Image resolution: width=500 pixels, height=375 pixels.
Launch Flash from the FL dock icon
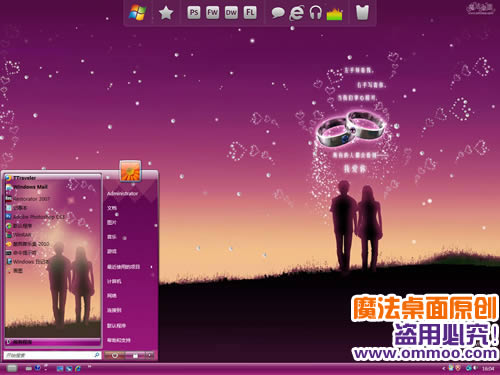tap(250, 13)
